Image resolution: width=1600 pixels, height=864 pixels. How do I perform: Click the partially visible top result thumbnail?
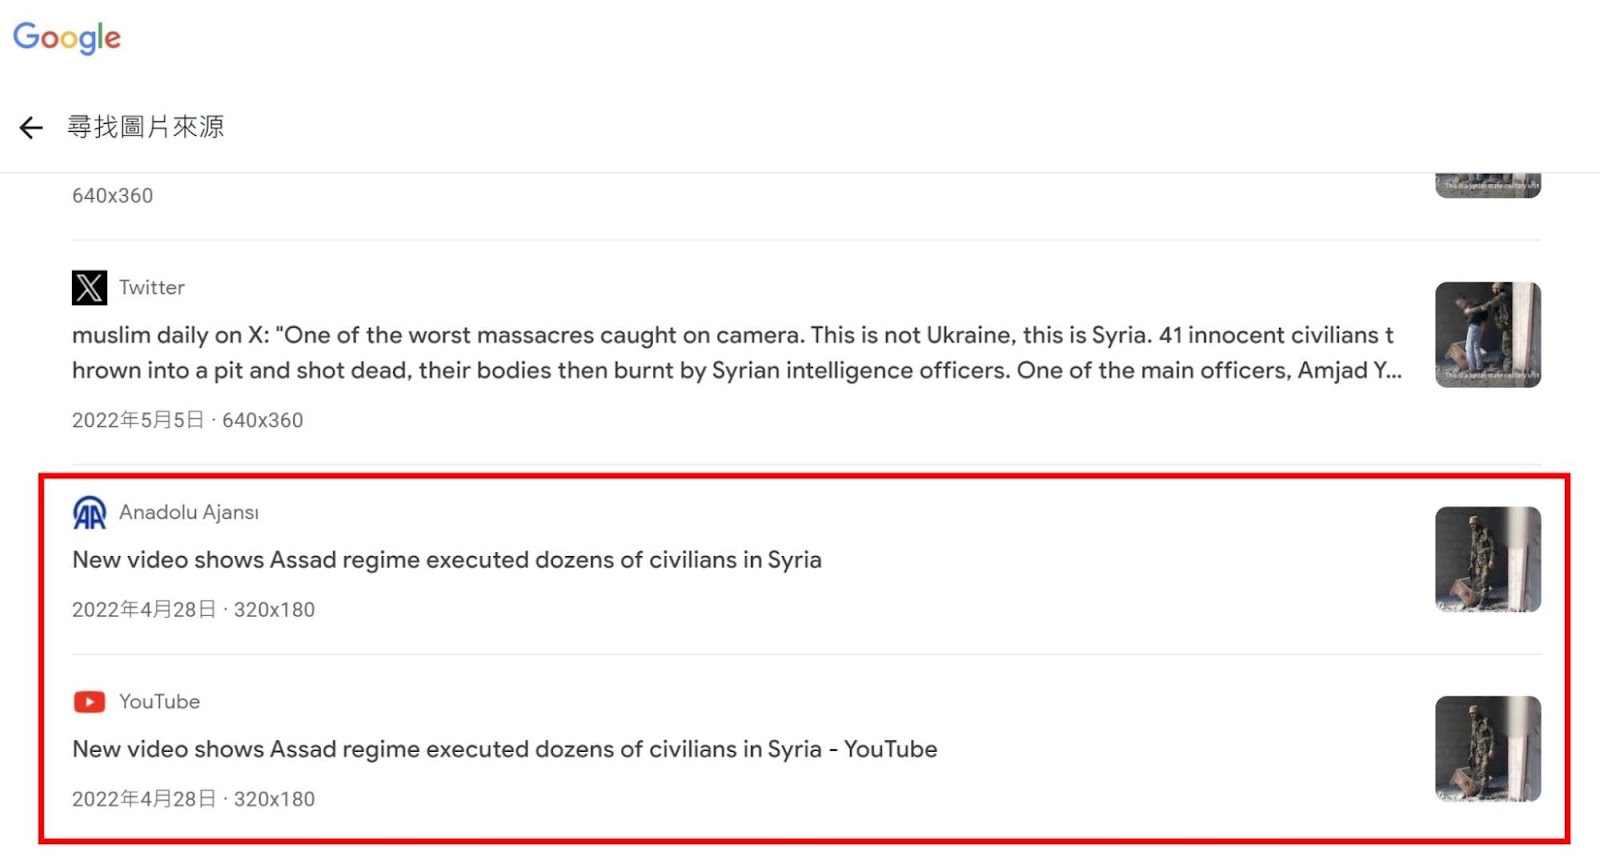tap(1487, 185)
